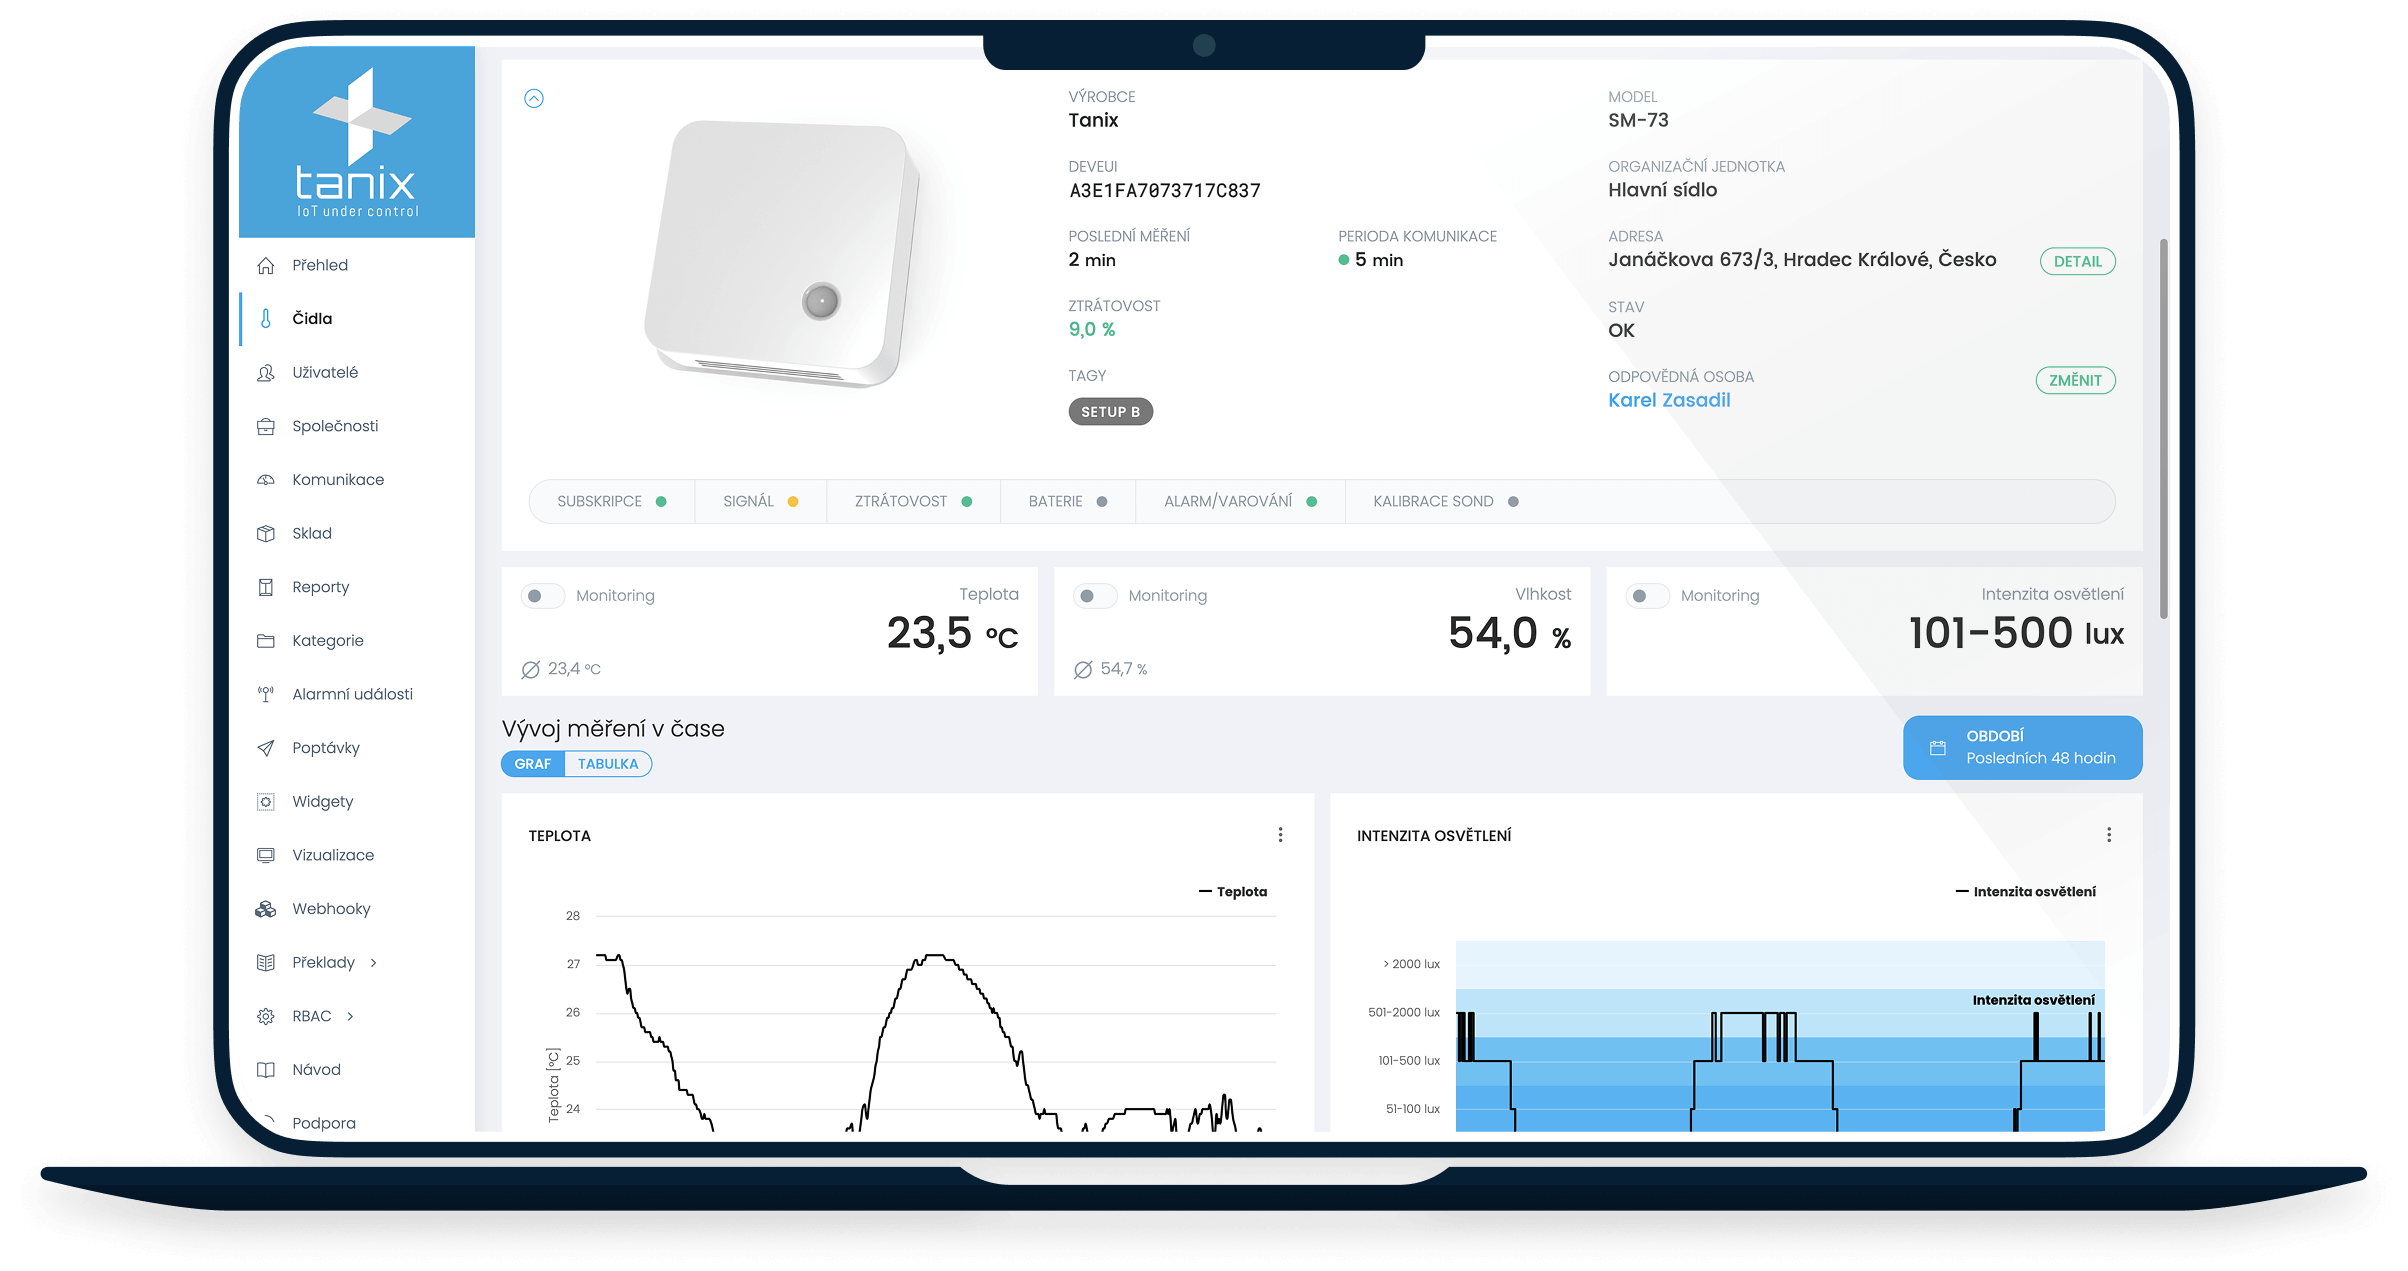
Task: Switch to the TABULKA view tab
Action: [x=607, y=764]
